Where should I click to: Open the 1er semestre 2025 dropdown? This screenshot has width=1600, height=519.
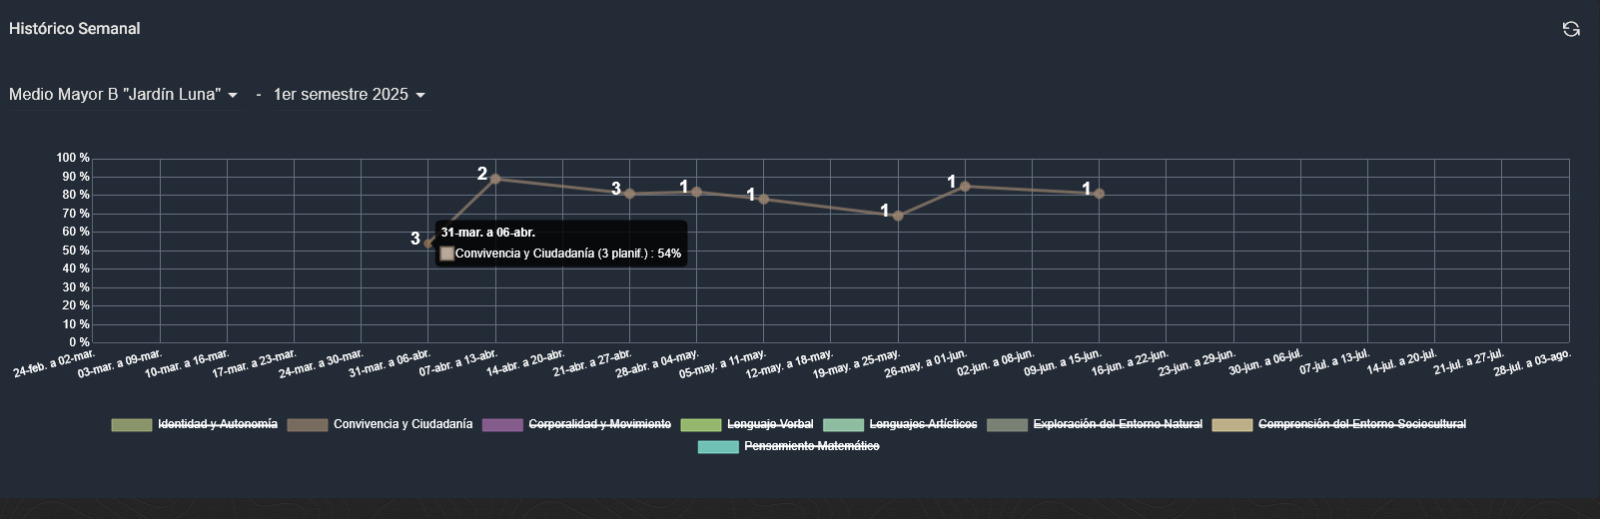tap(349, 95)
